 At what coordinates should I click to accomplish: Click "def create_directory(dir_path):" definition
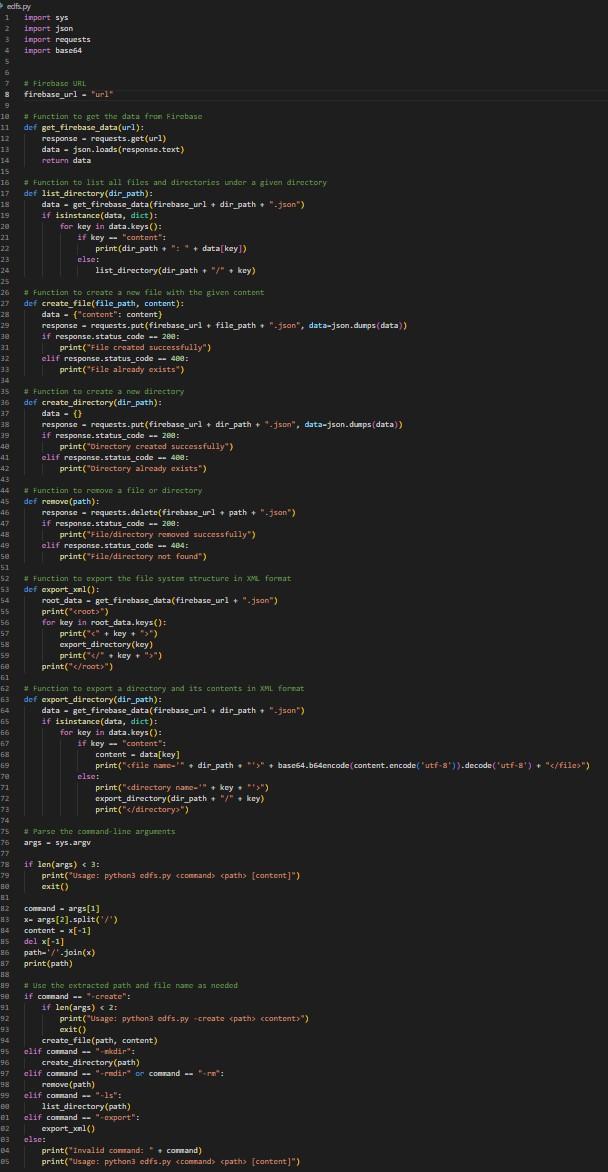94,402
